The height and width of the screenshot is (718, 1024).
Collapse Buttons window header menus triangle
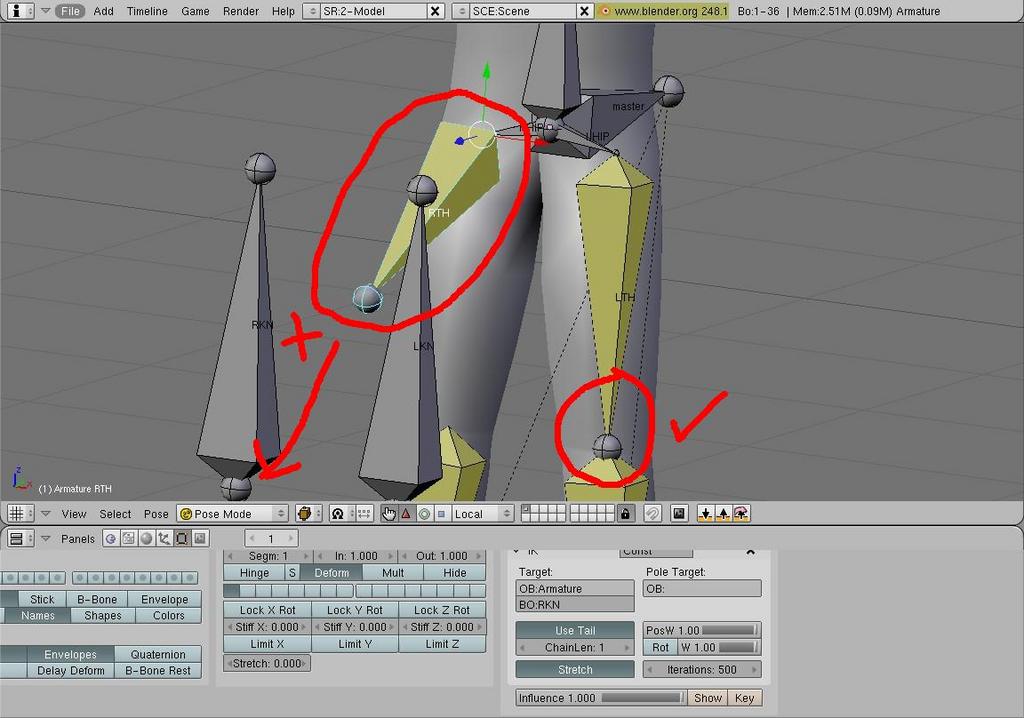45,538
